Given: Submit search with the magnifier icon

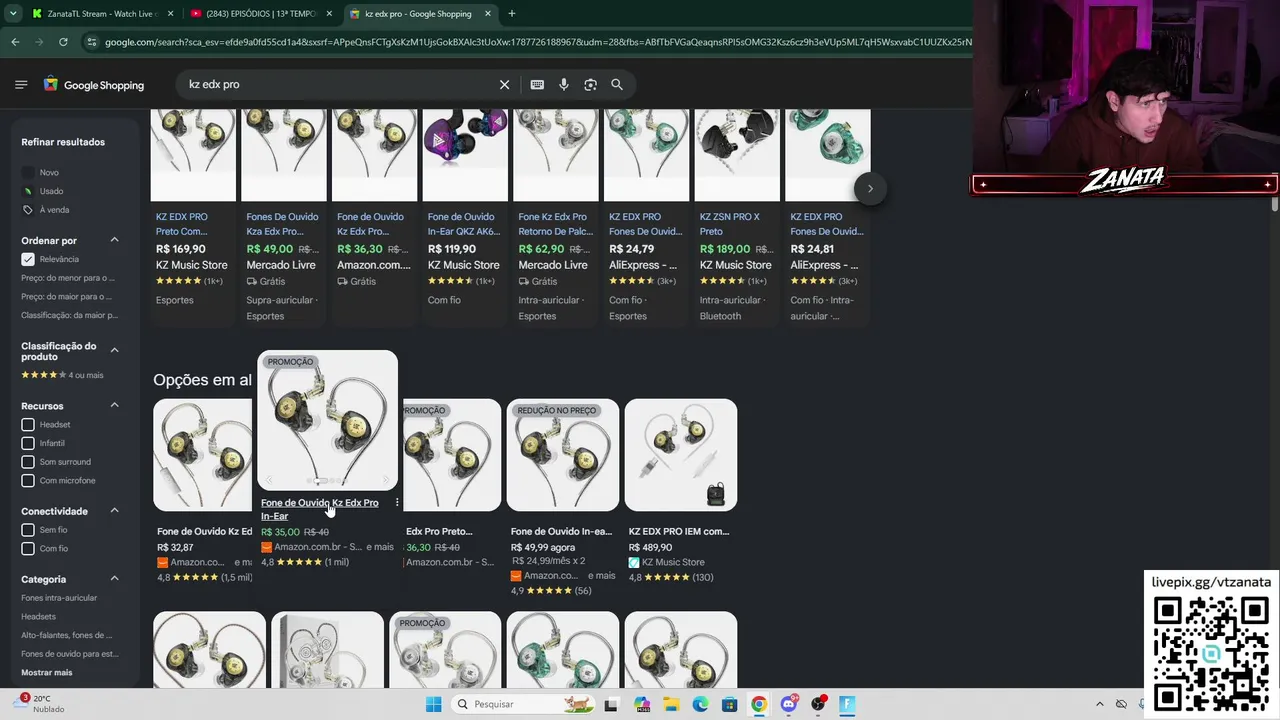Looking at the screenshot, I should (617, 85).
